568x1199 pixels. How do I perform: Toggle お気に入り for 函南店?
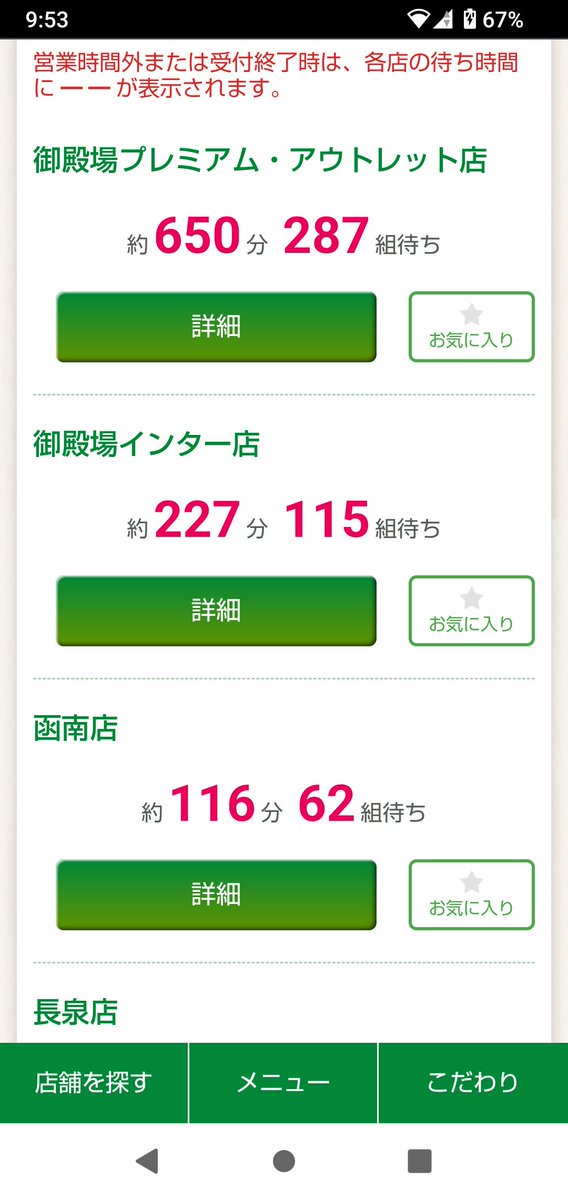(x=472, y=895)
